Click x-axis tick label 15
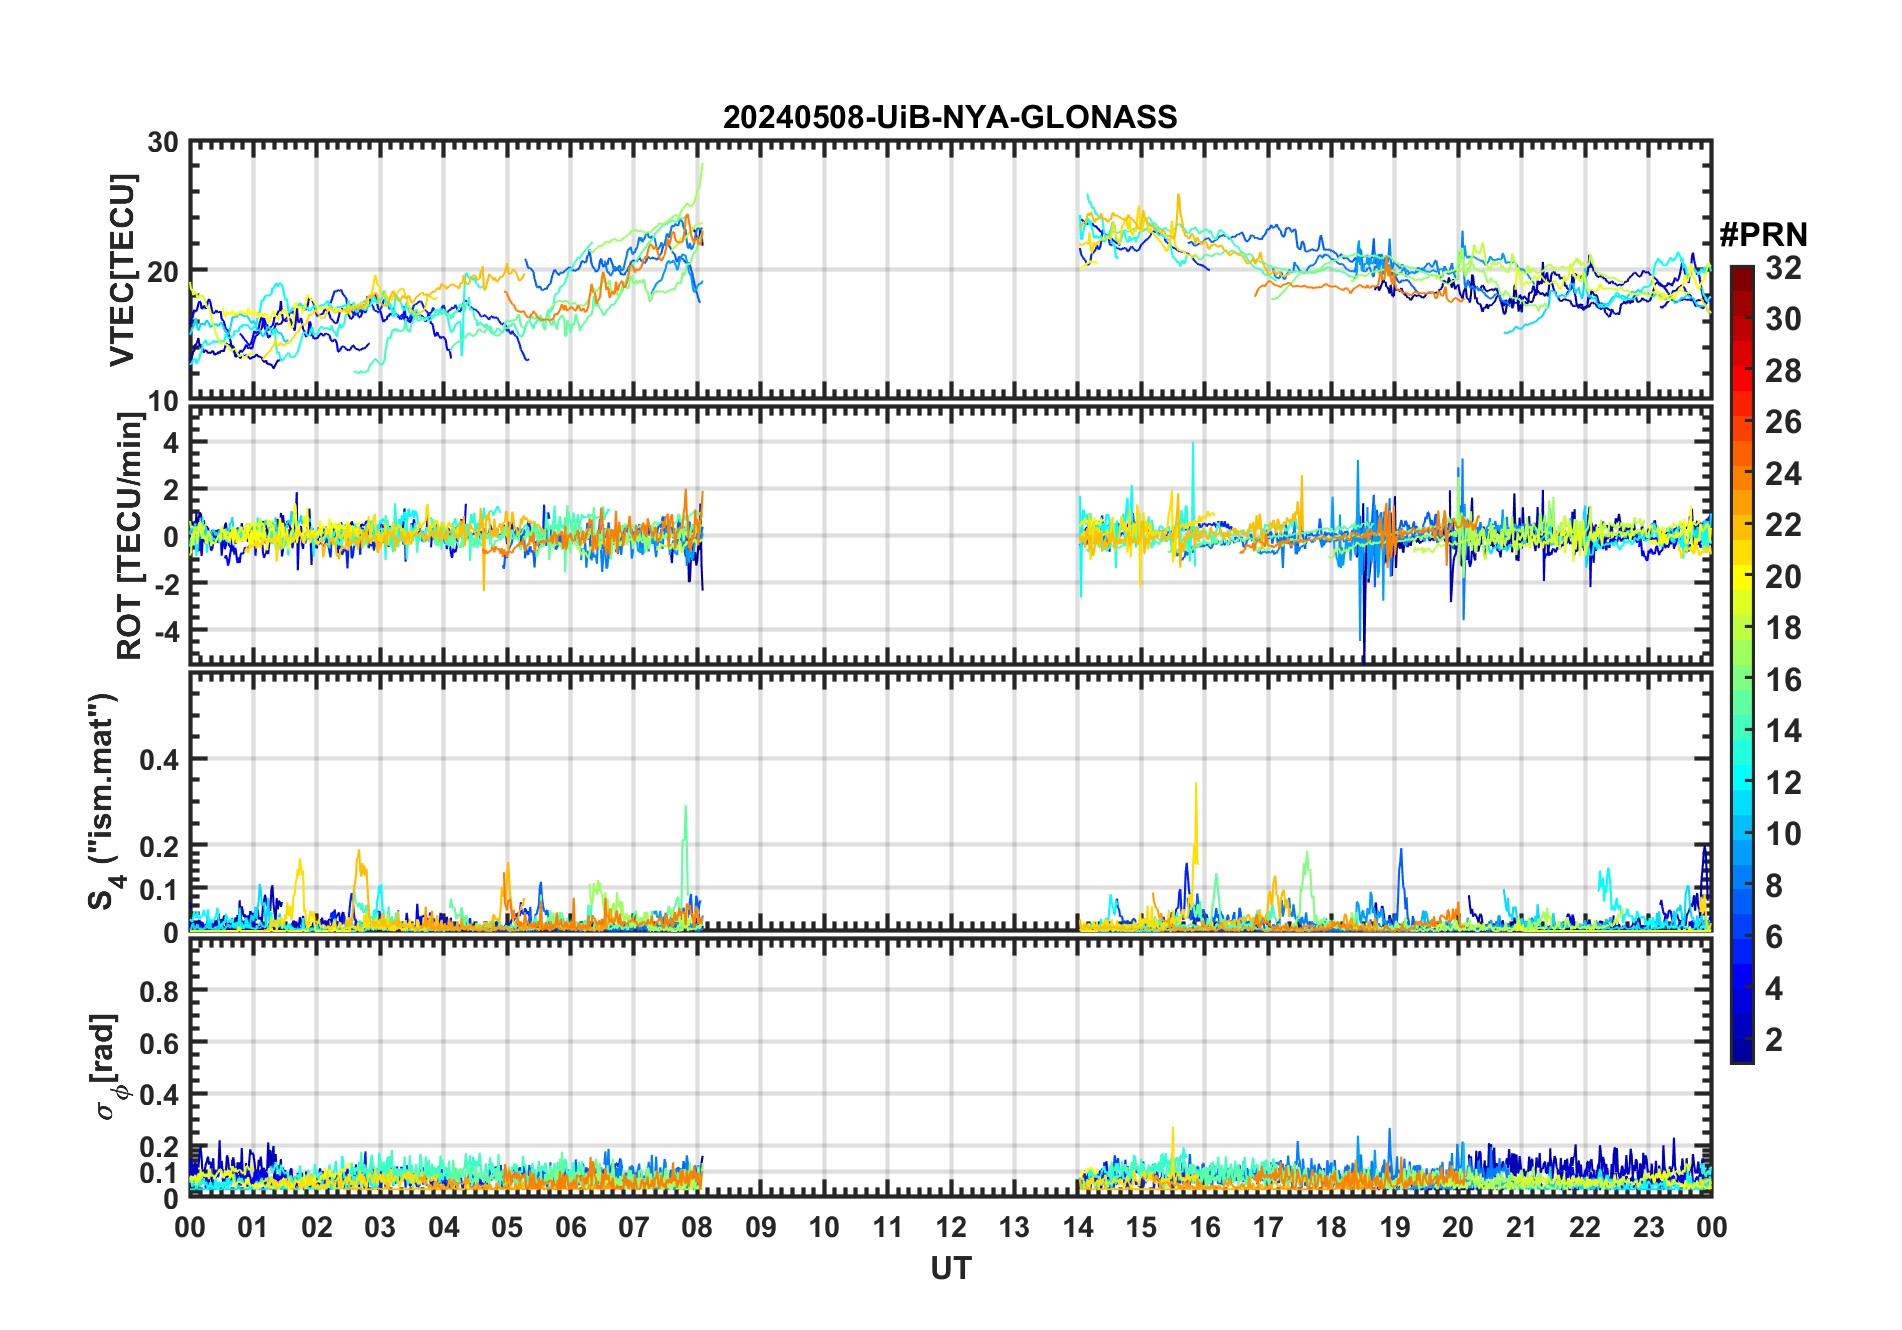This screenshot has height=1330, width=1902. (1141, 1228)
